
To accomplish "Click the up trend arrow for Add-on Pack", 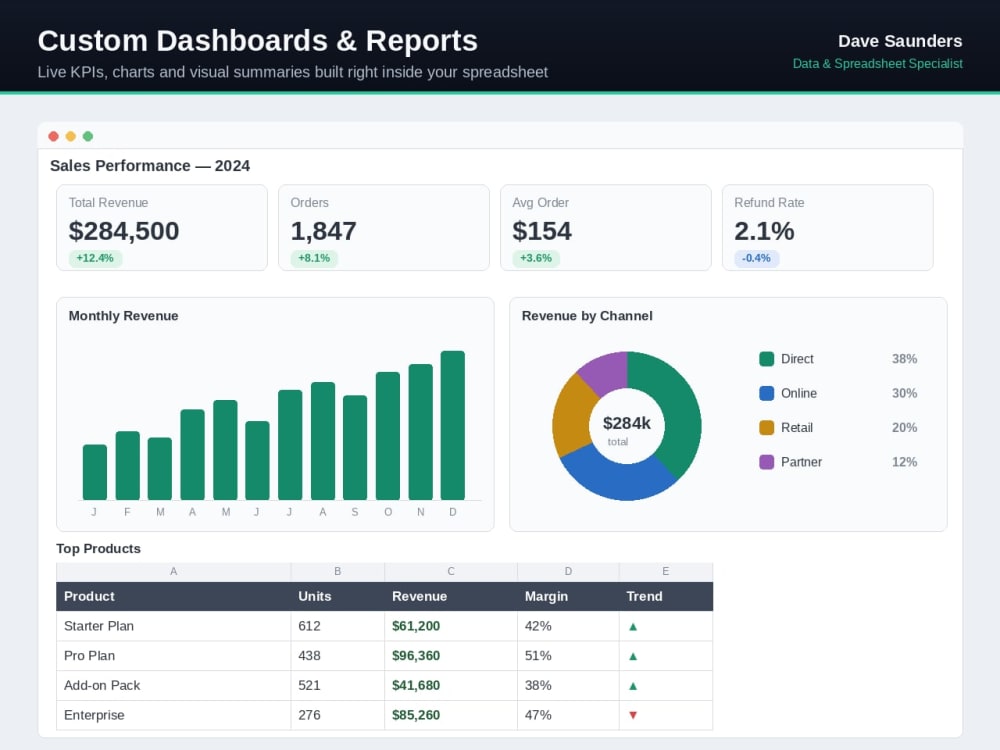I will 633,686.
